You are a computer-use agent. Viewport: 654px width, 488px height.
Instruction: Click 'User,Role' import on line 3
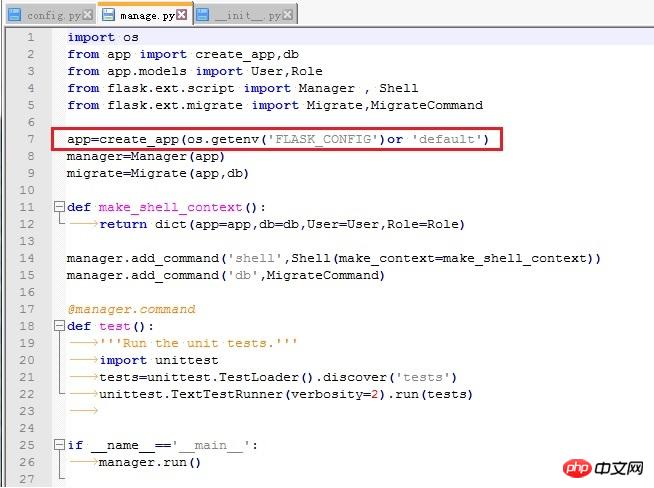286,71
